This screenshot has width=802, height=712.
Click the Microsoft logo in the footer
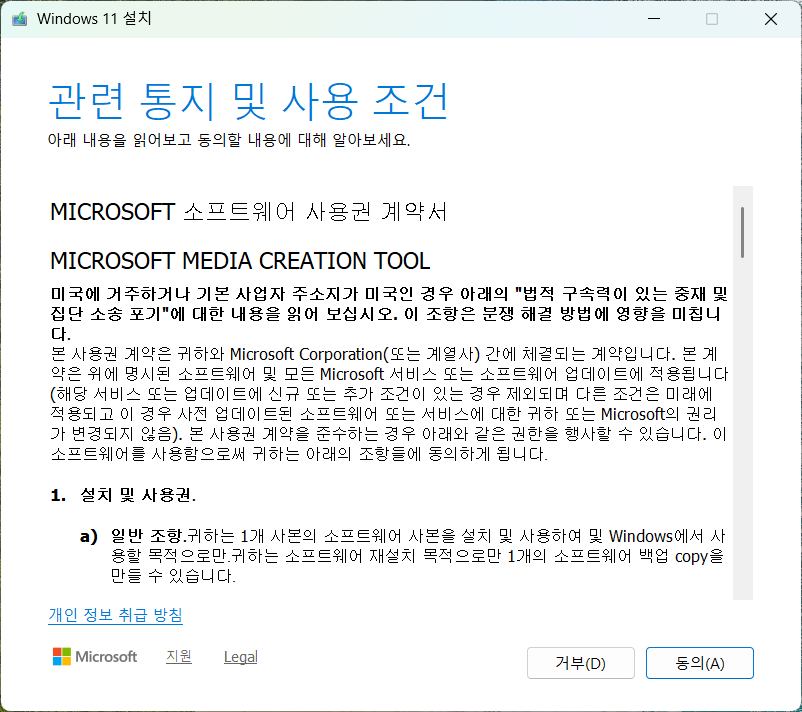[95, 657]
